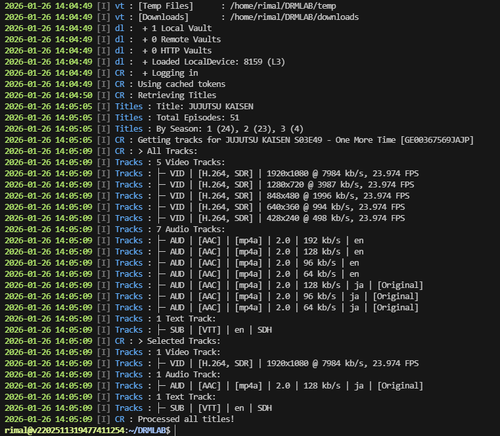
Task: Click 'Getting tracks for JUJUTSU KAISEN S03E49' text
Action: pyautogui.click(x=230, y=140)
